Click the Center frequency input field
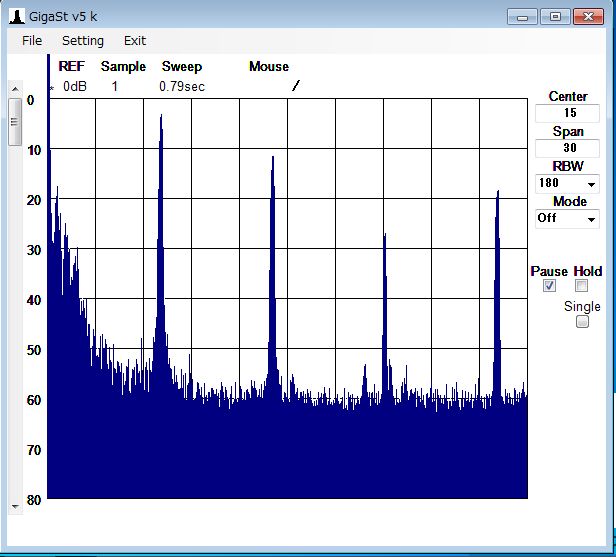Image resolution: width=616 pixels, height=557 pixels. tap(567, 113)
